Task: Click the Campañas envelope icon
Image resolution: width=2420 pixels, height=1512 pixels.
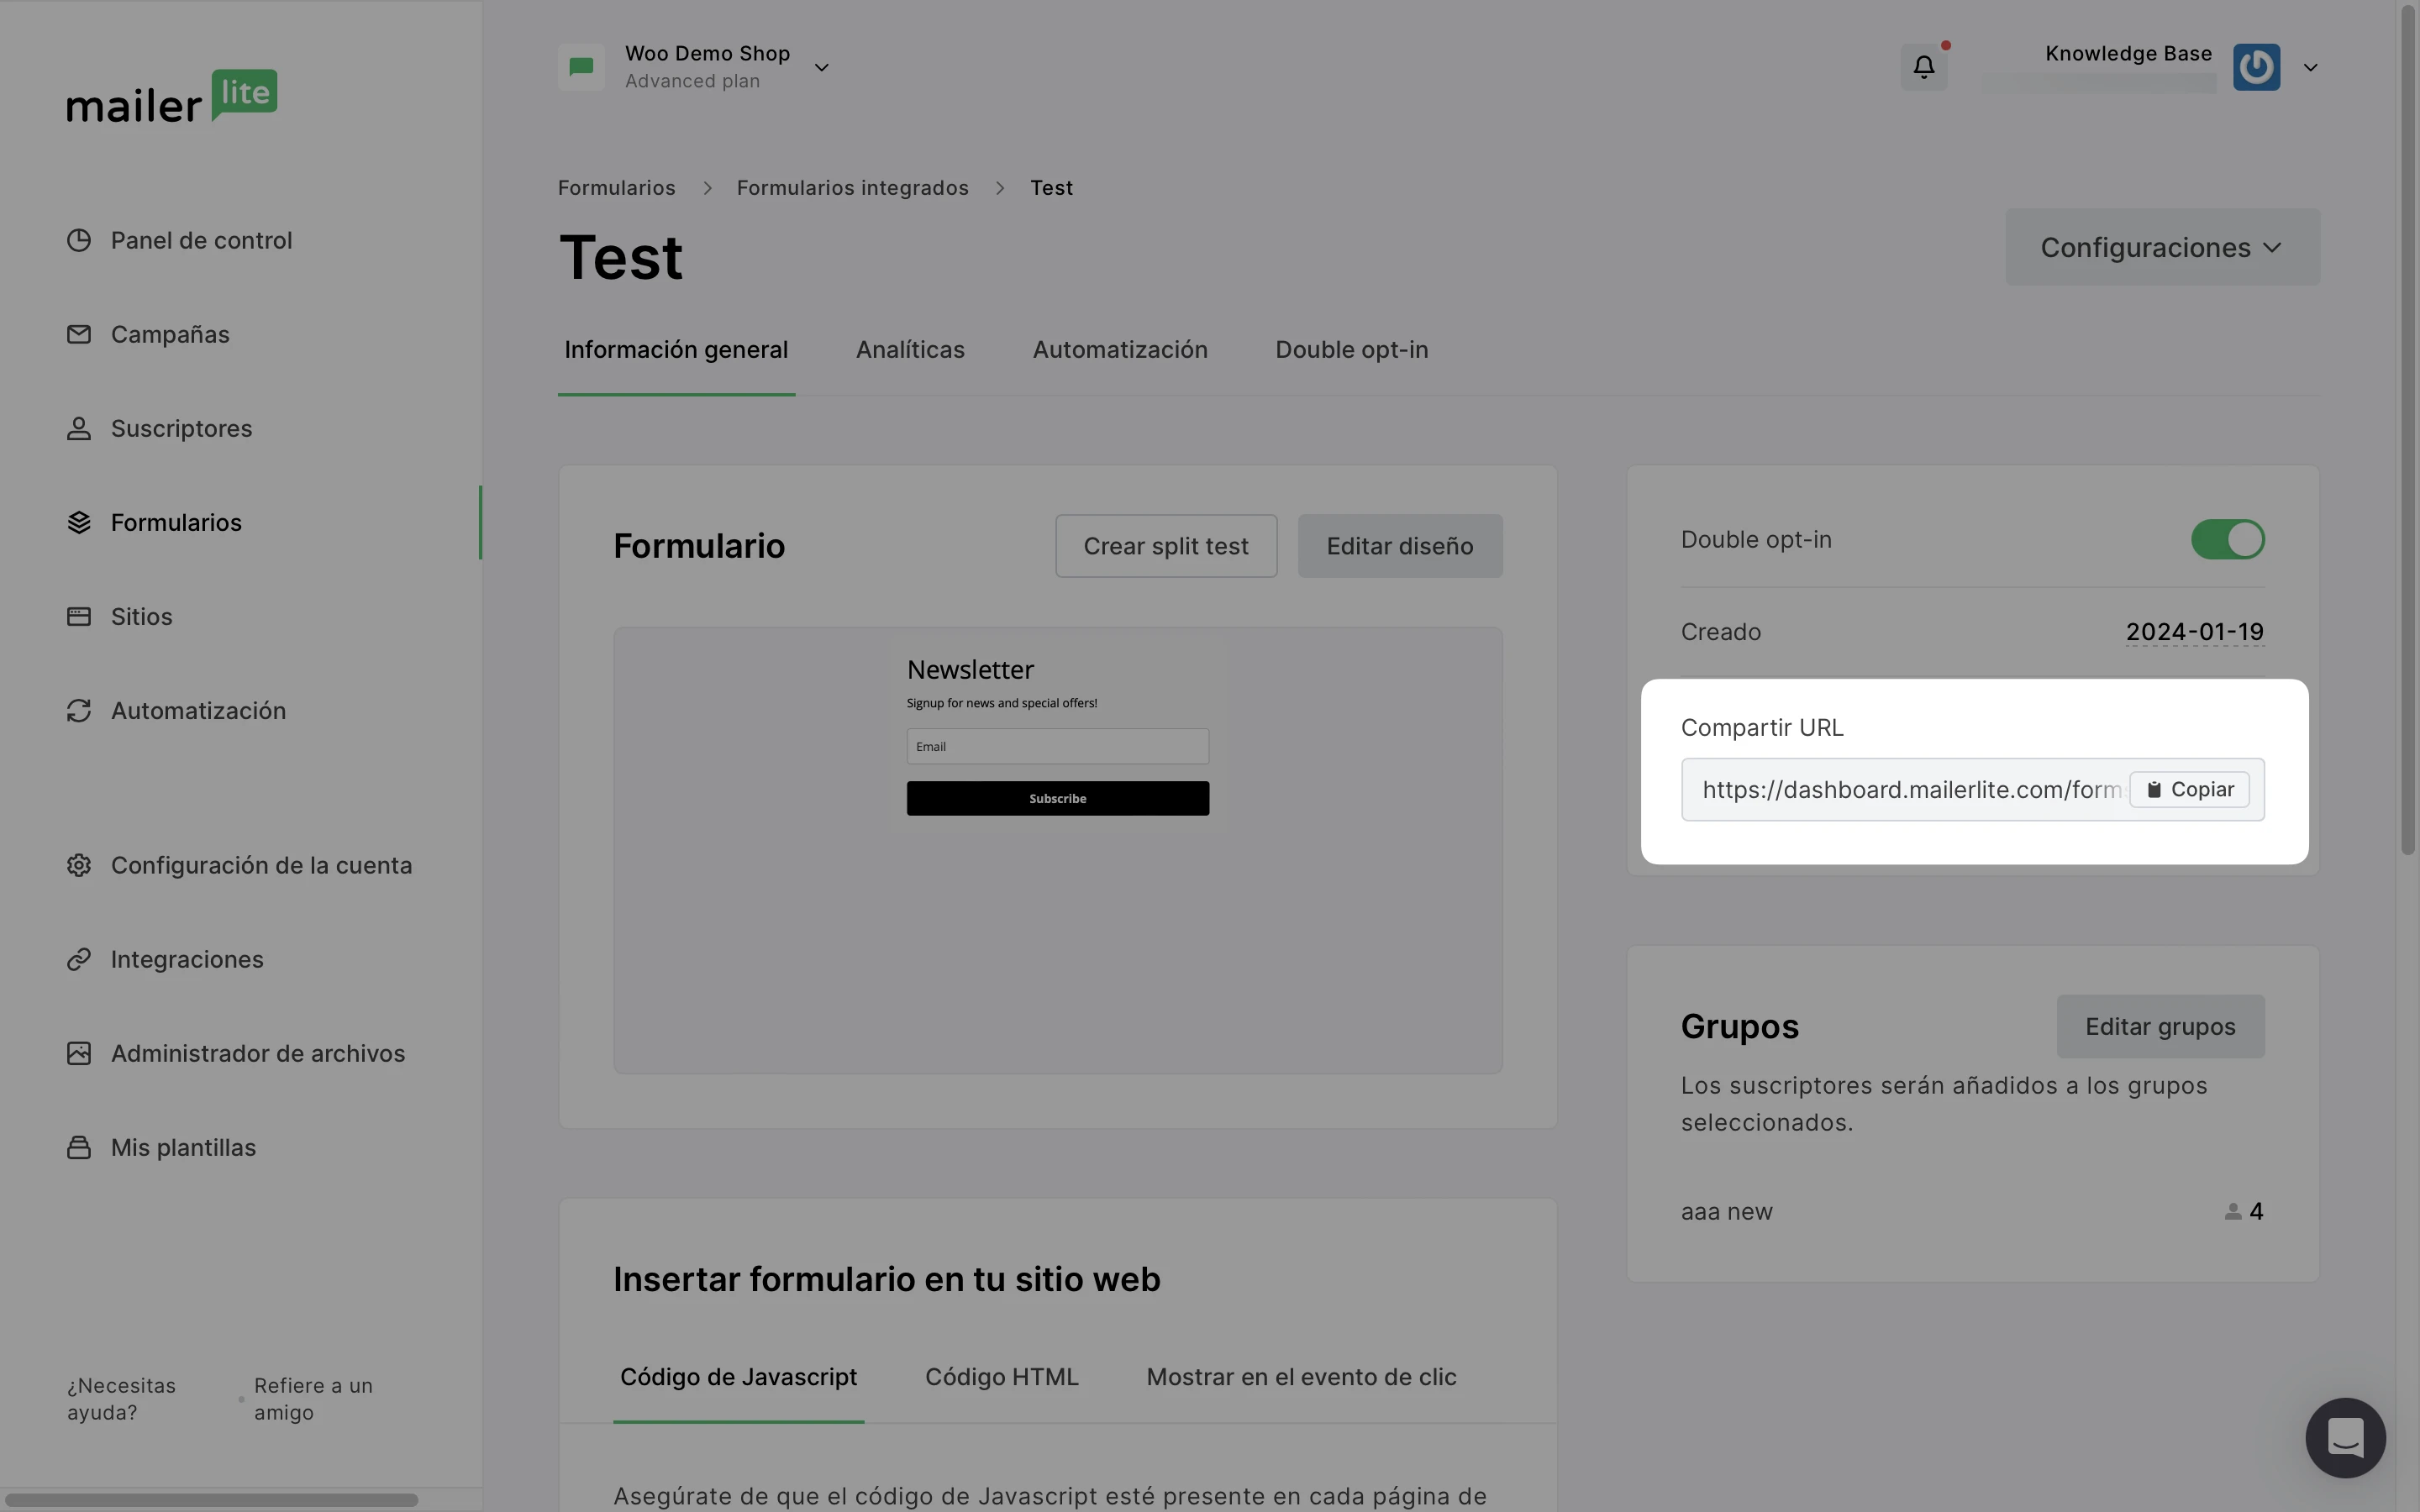Action: [79, 334]
